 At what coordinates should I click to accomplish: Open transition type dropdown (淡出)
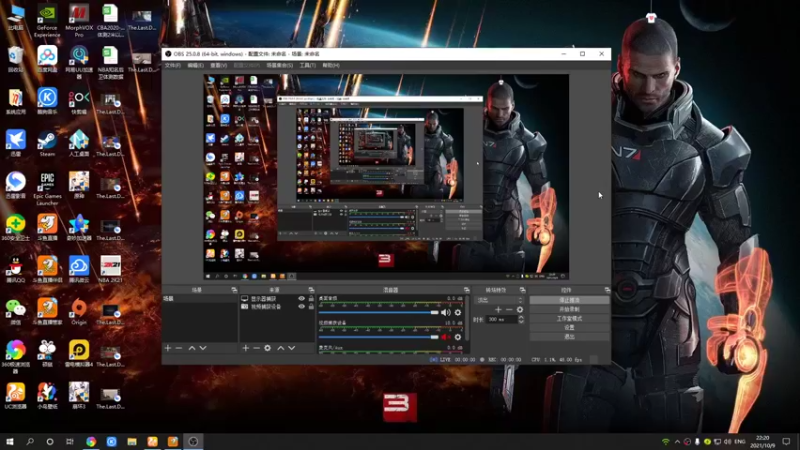point(499,300)
